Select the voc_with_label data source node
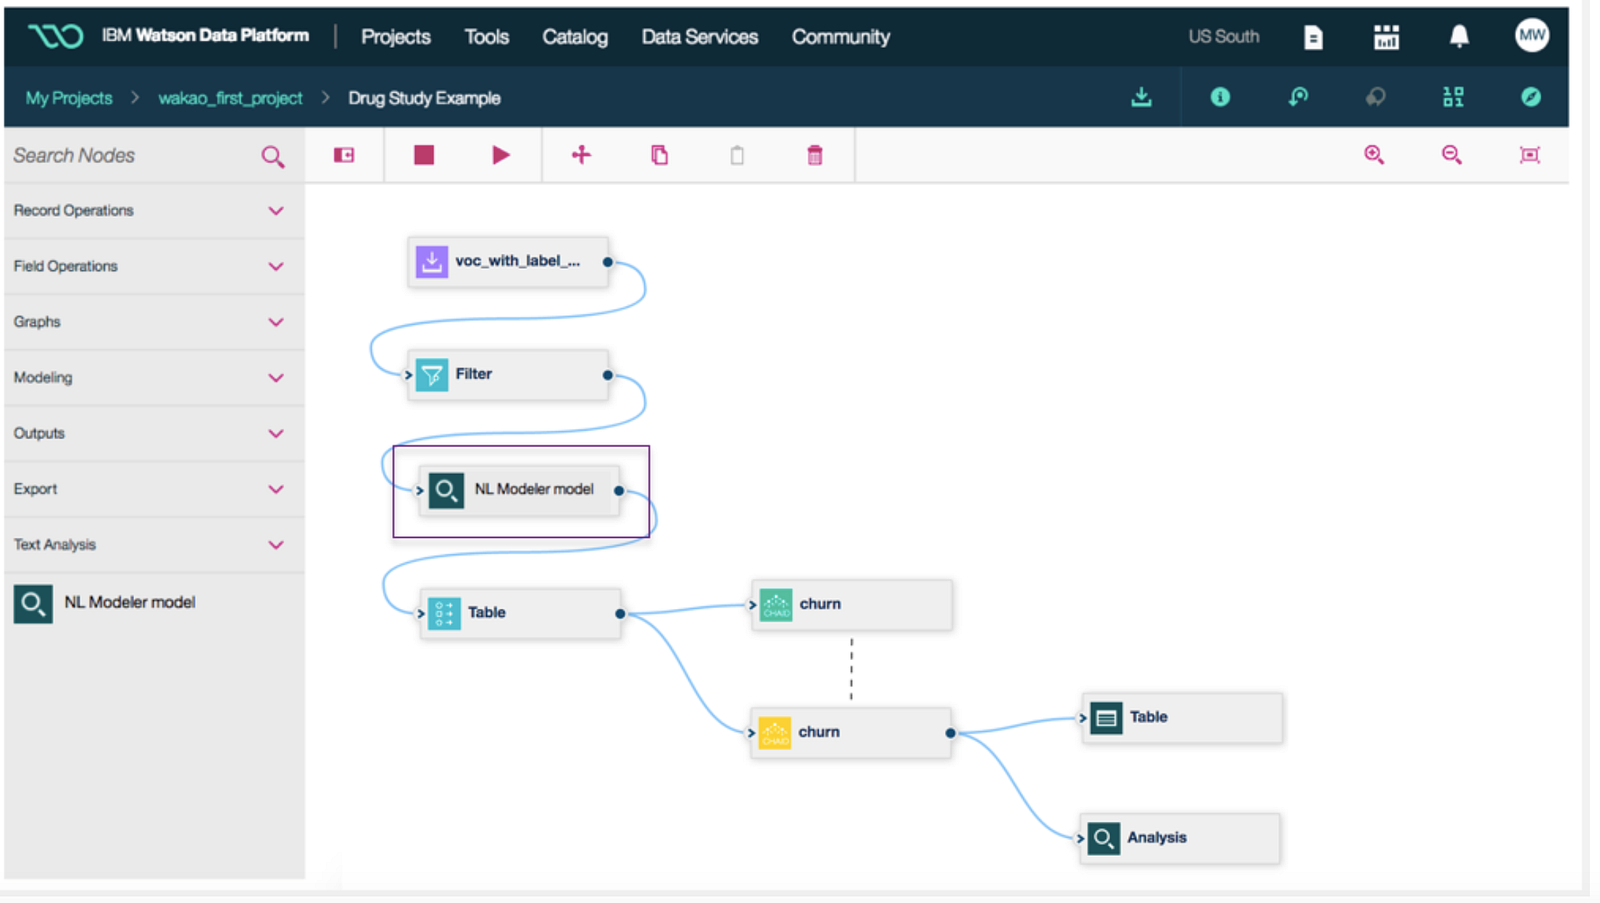The image size is (1600, 903). (x=508, y=262)
